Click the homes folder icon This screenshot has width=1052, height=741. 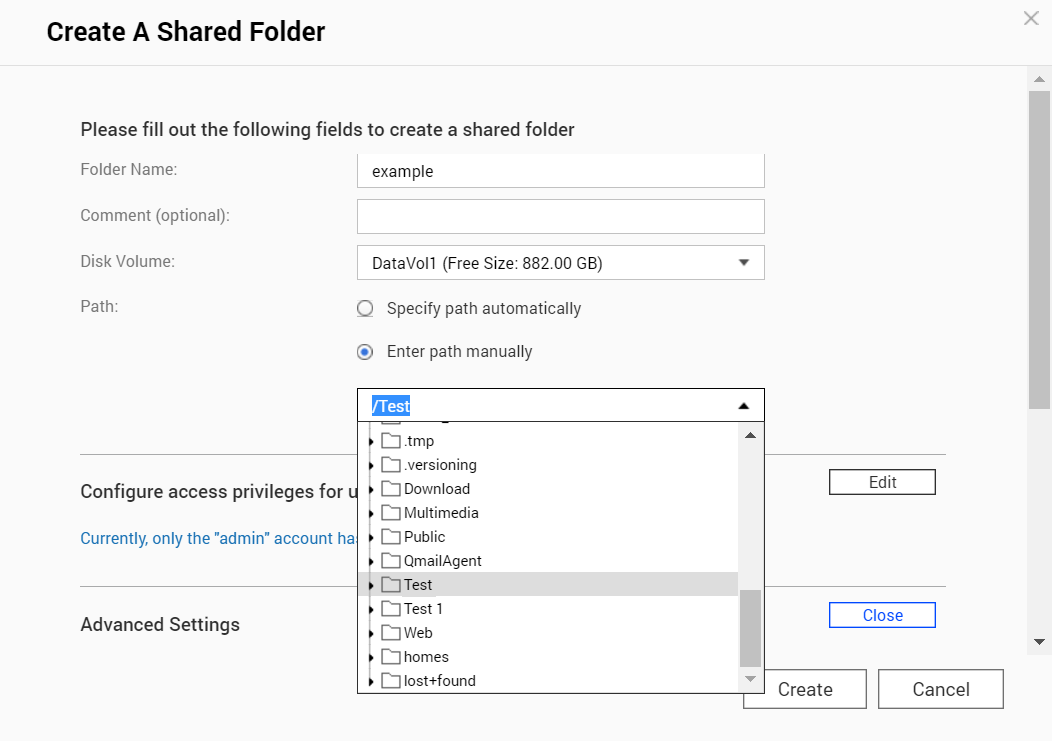pos(390,657)
